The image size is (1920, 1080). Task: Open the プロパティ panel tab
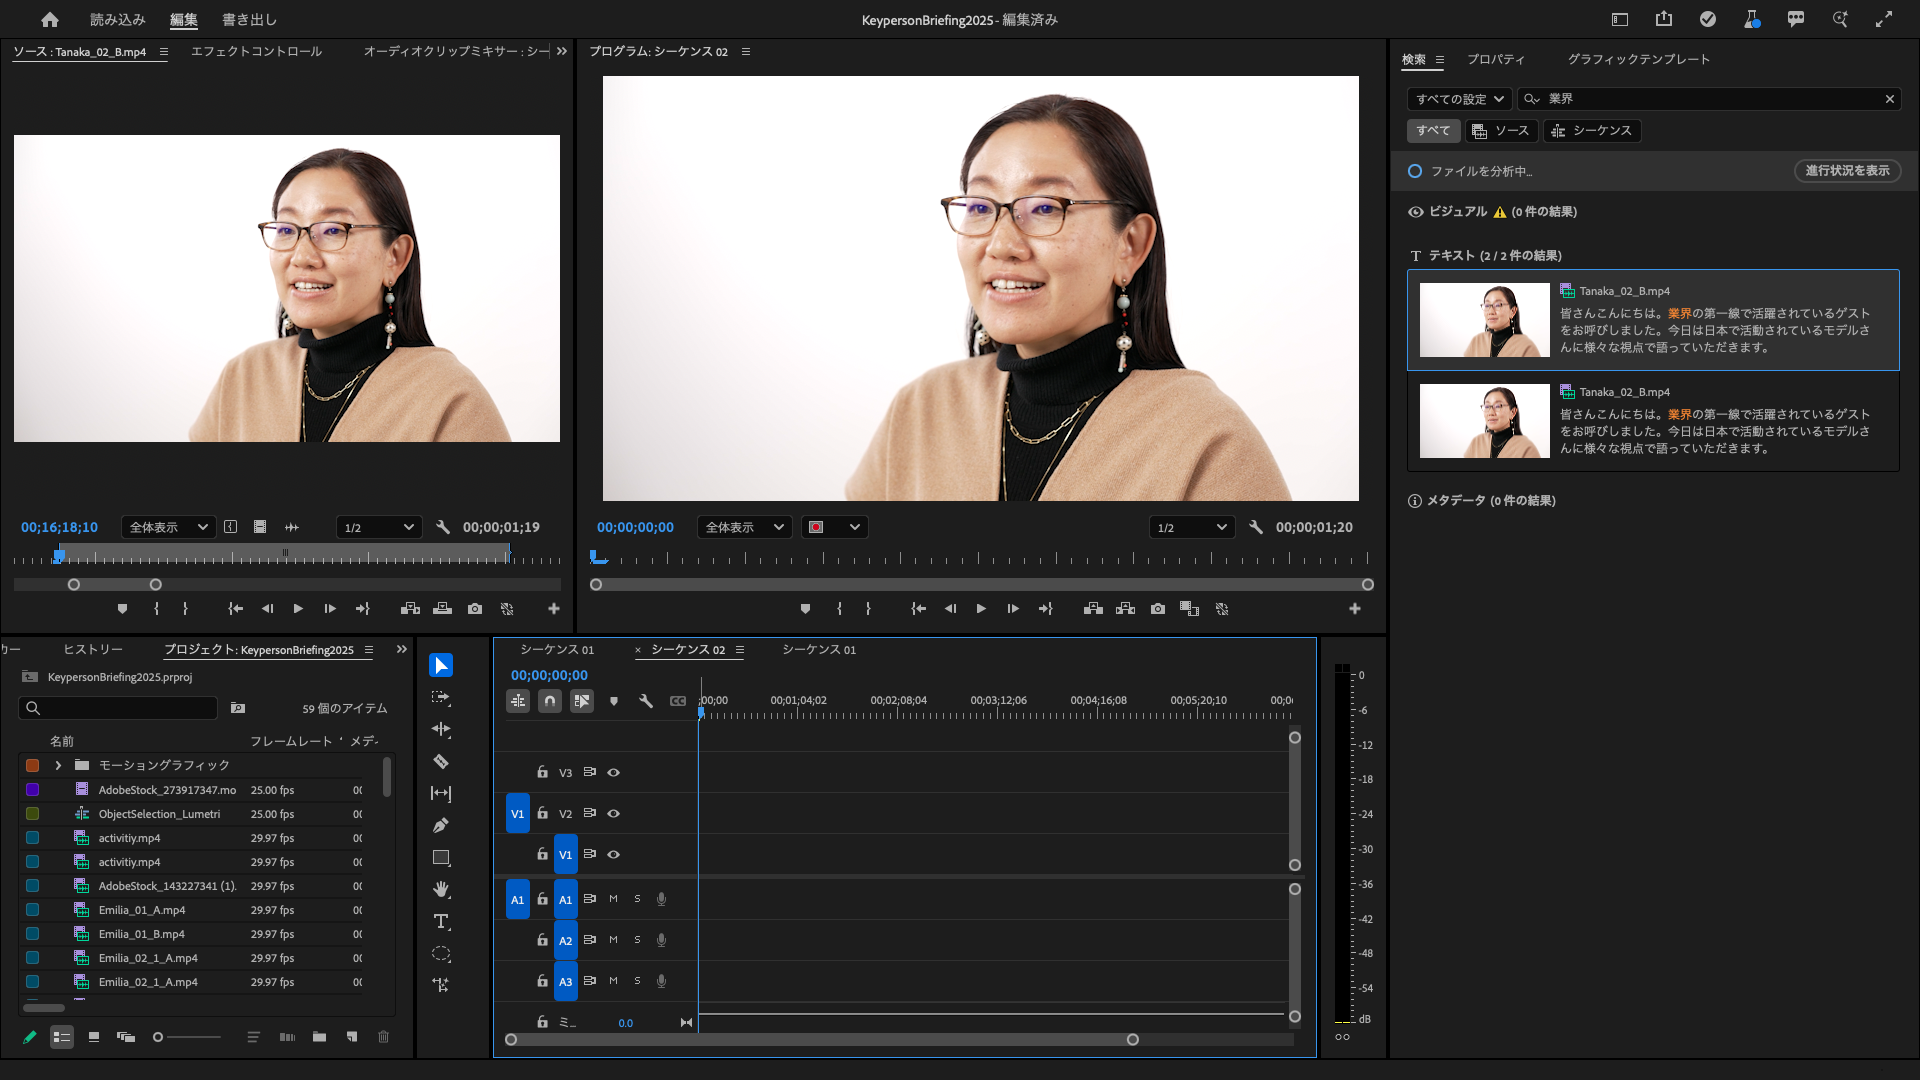point(1496,60)
